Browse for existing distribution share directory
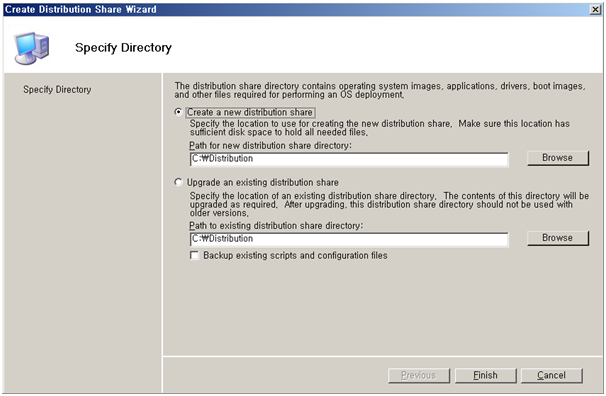This screenshot has height=396, width=606. (558, 238)
